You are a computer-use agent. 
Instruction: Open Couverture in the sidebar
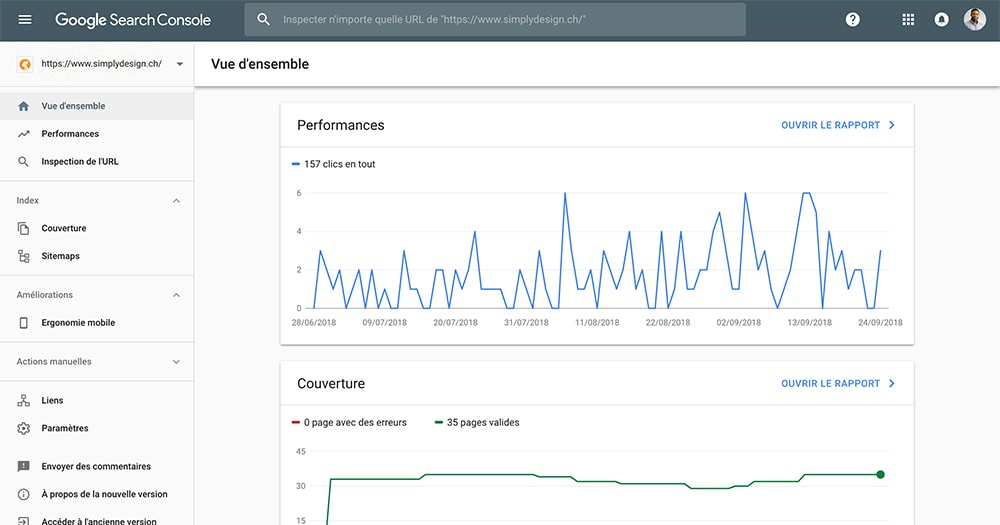[x=97, y=228]
